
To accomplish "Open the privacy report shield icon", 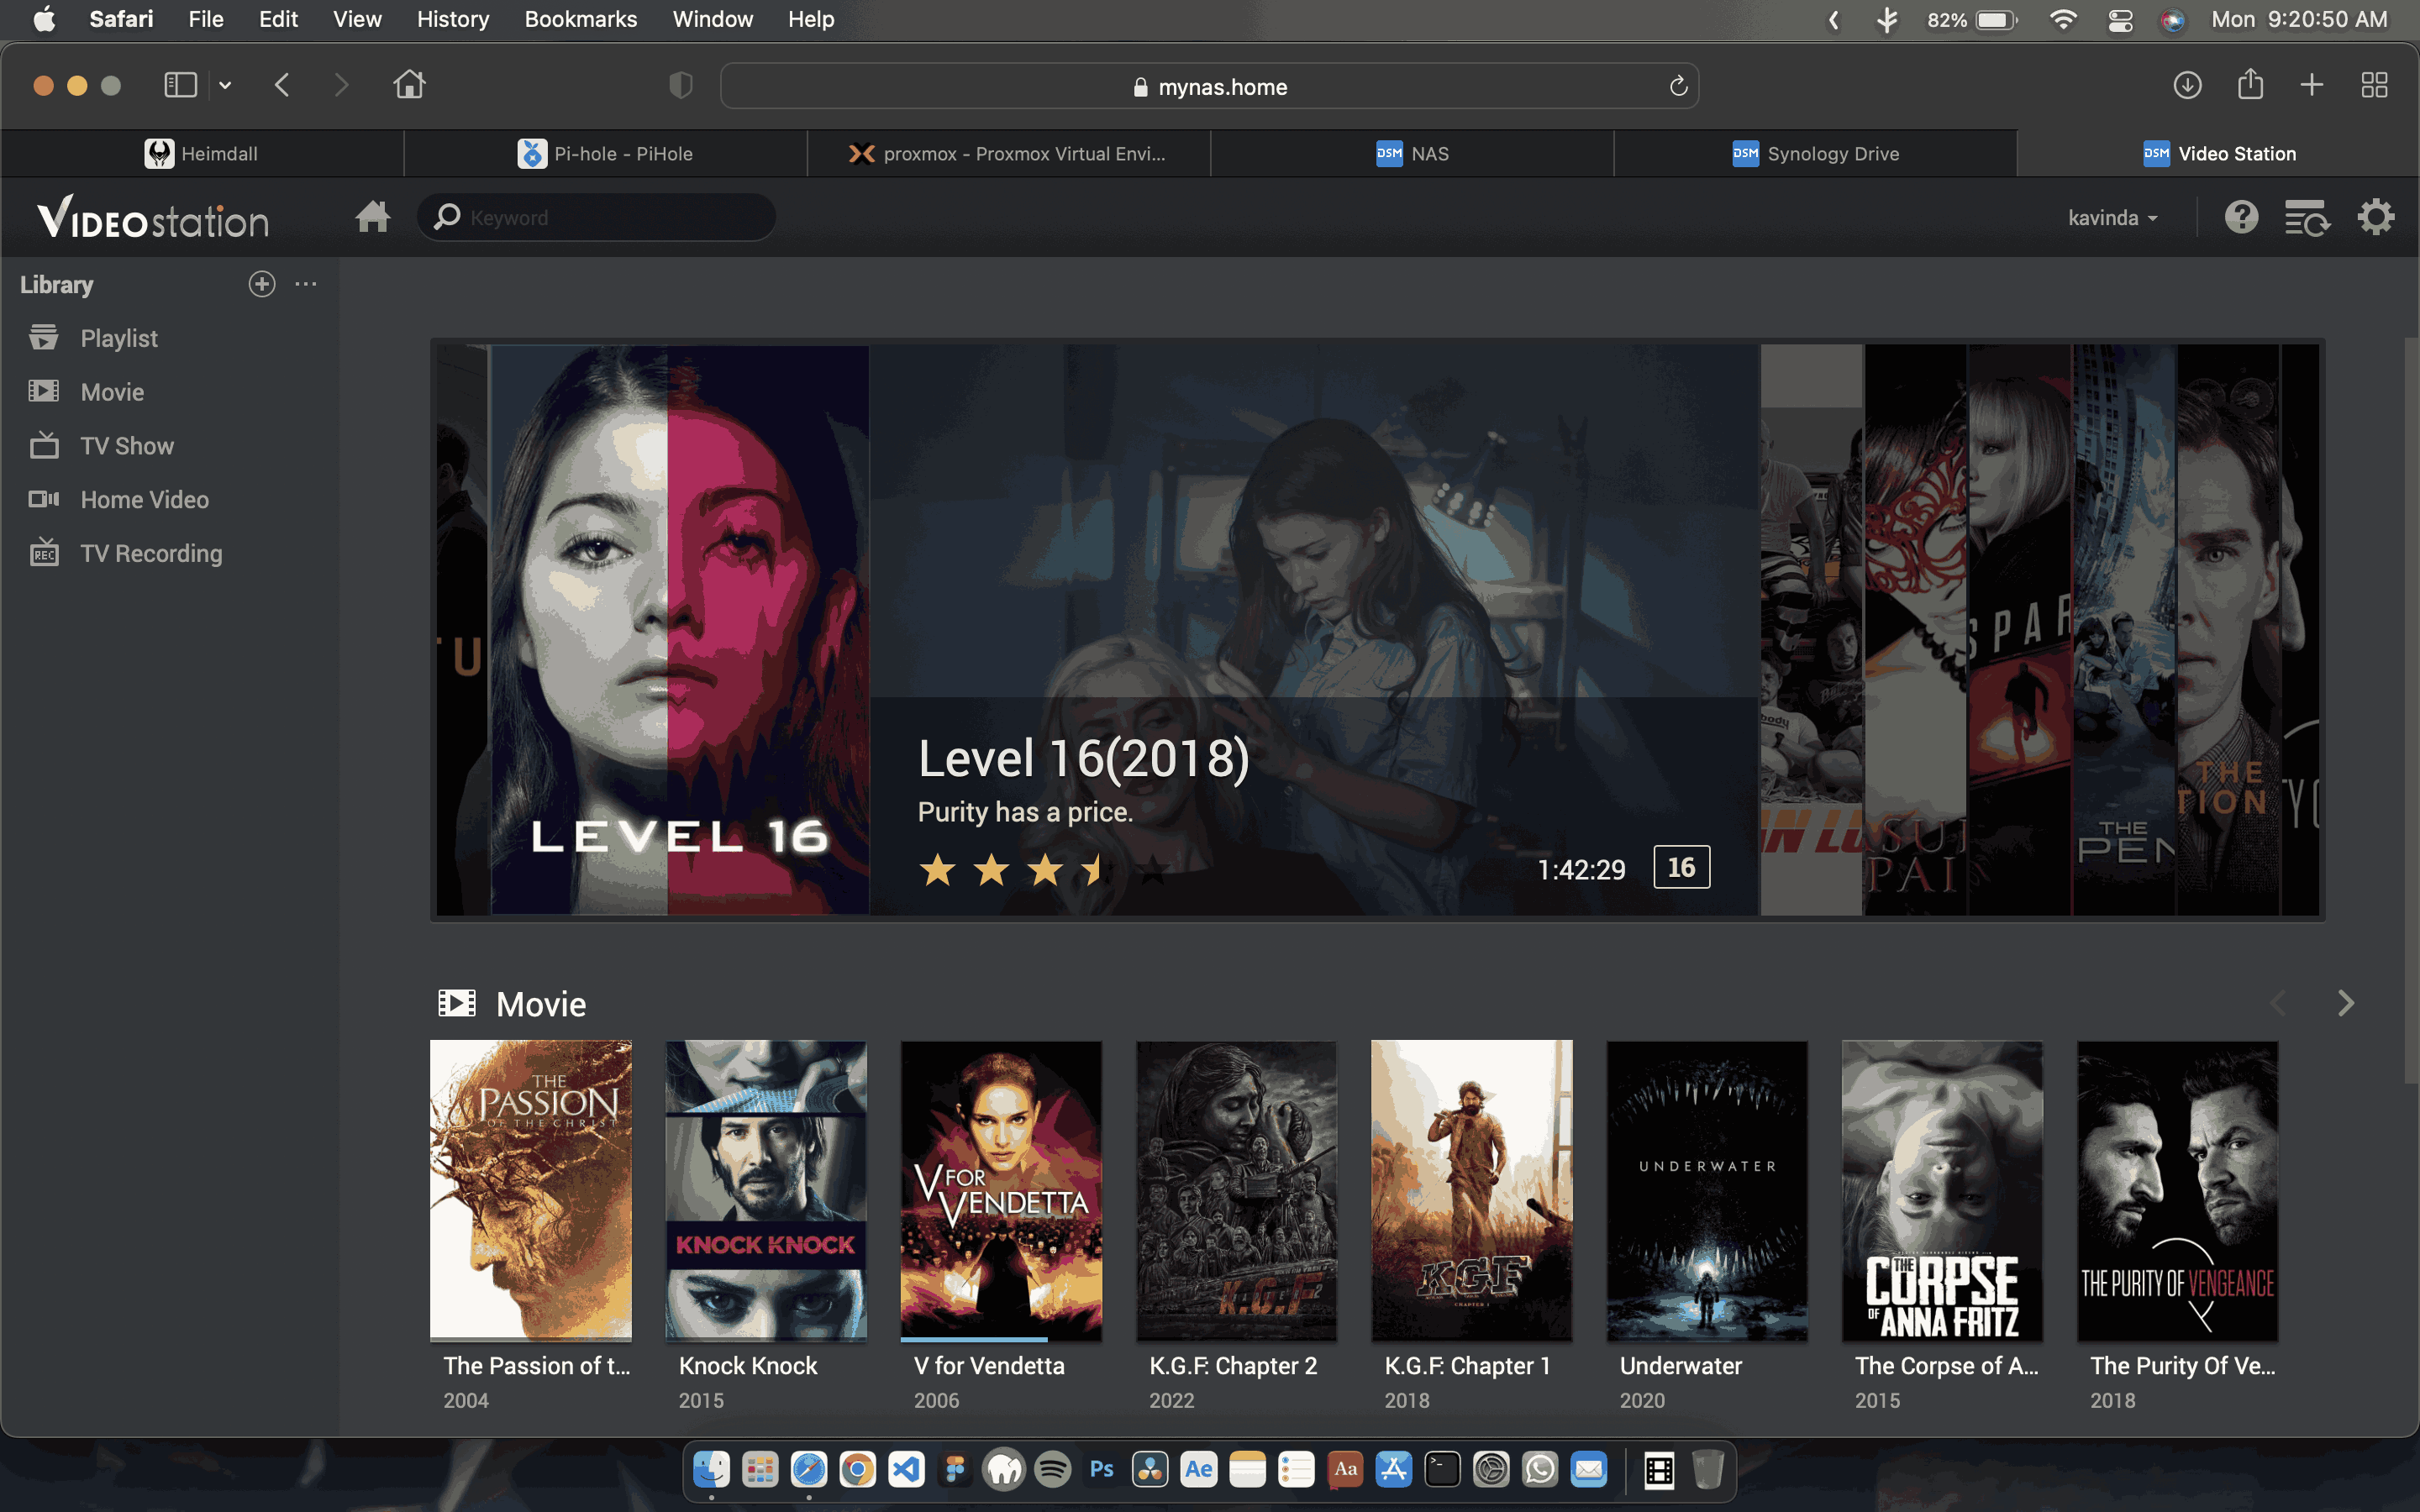I will (x=680, y=85).
